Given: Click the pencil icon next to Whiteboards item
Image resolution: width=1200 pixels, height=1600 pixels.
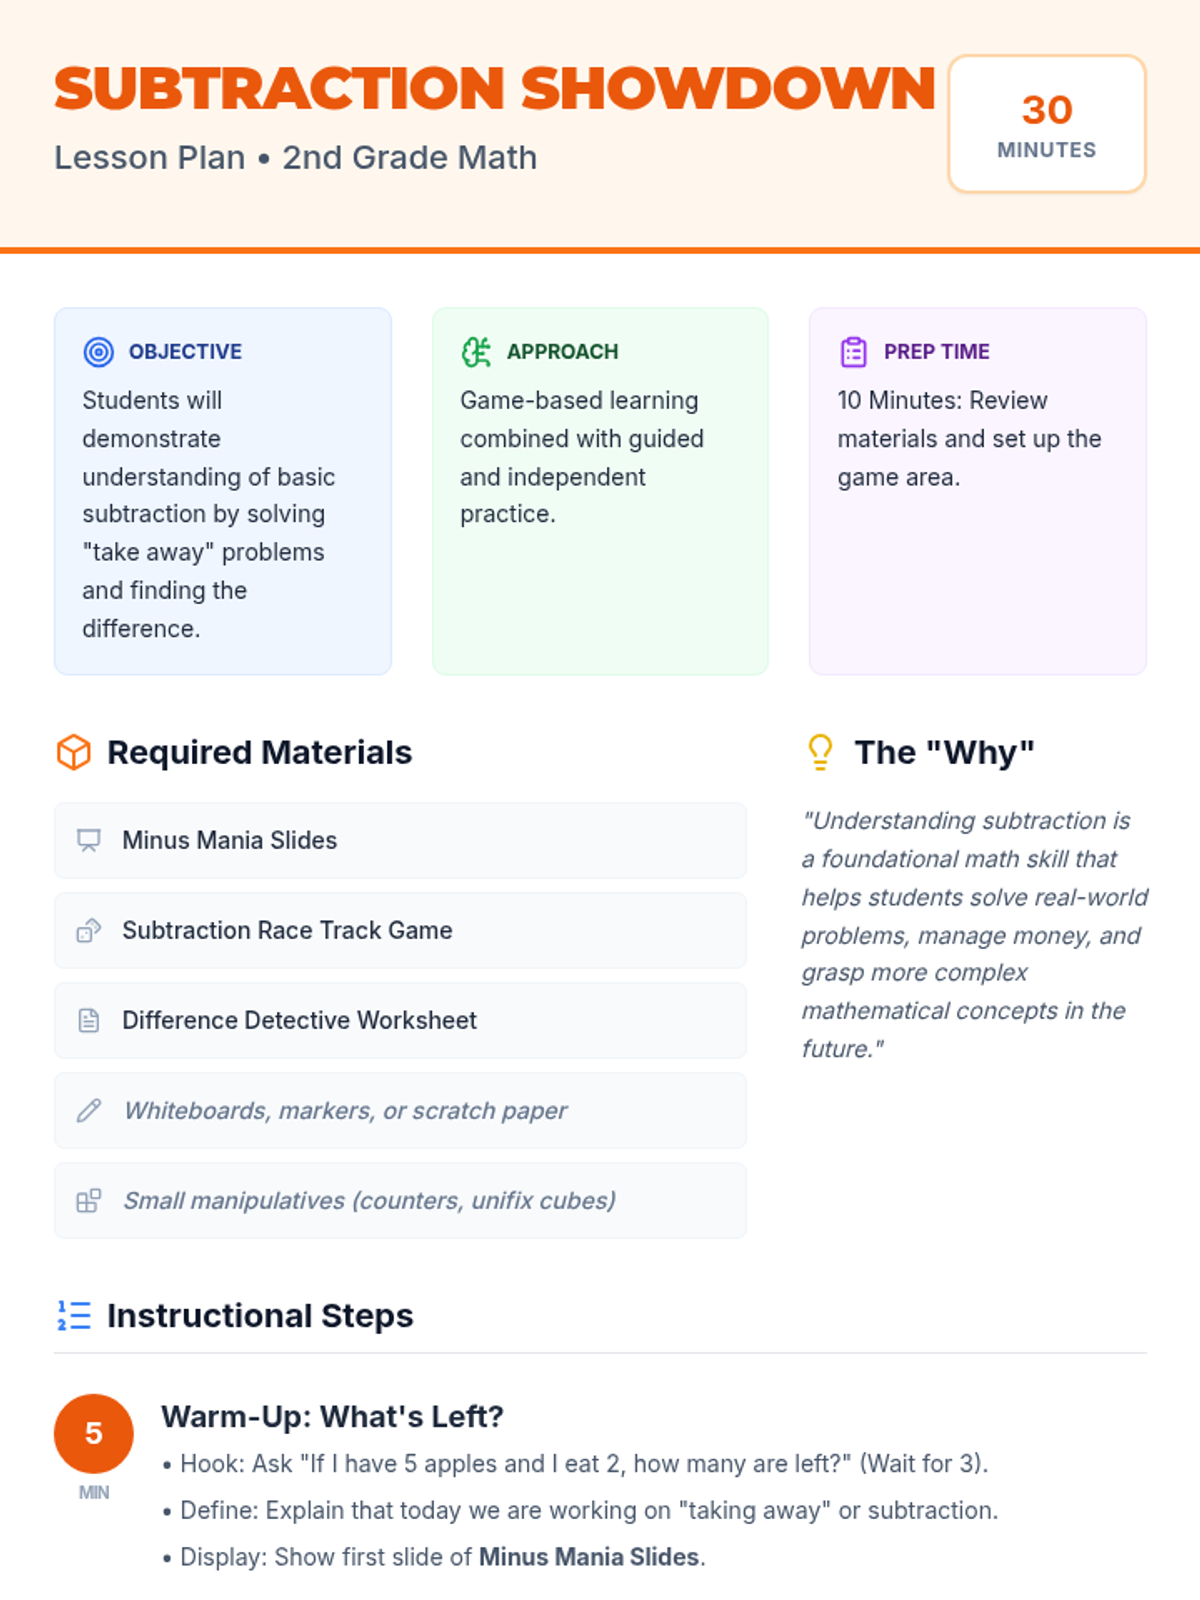Looking at the screenshot, I should 89,1110.
